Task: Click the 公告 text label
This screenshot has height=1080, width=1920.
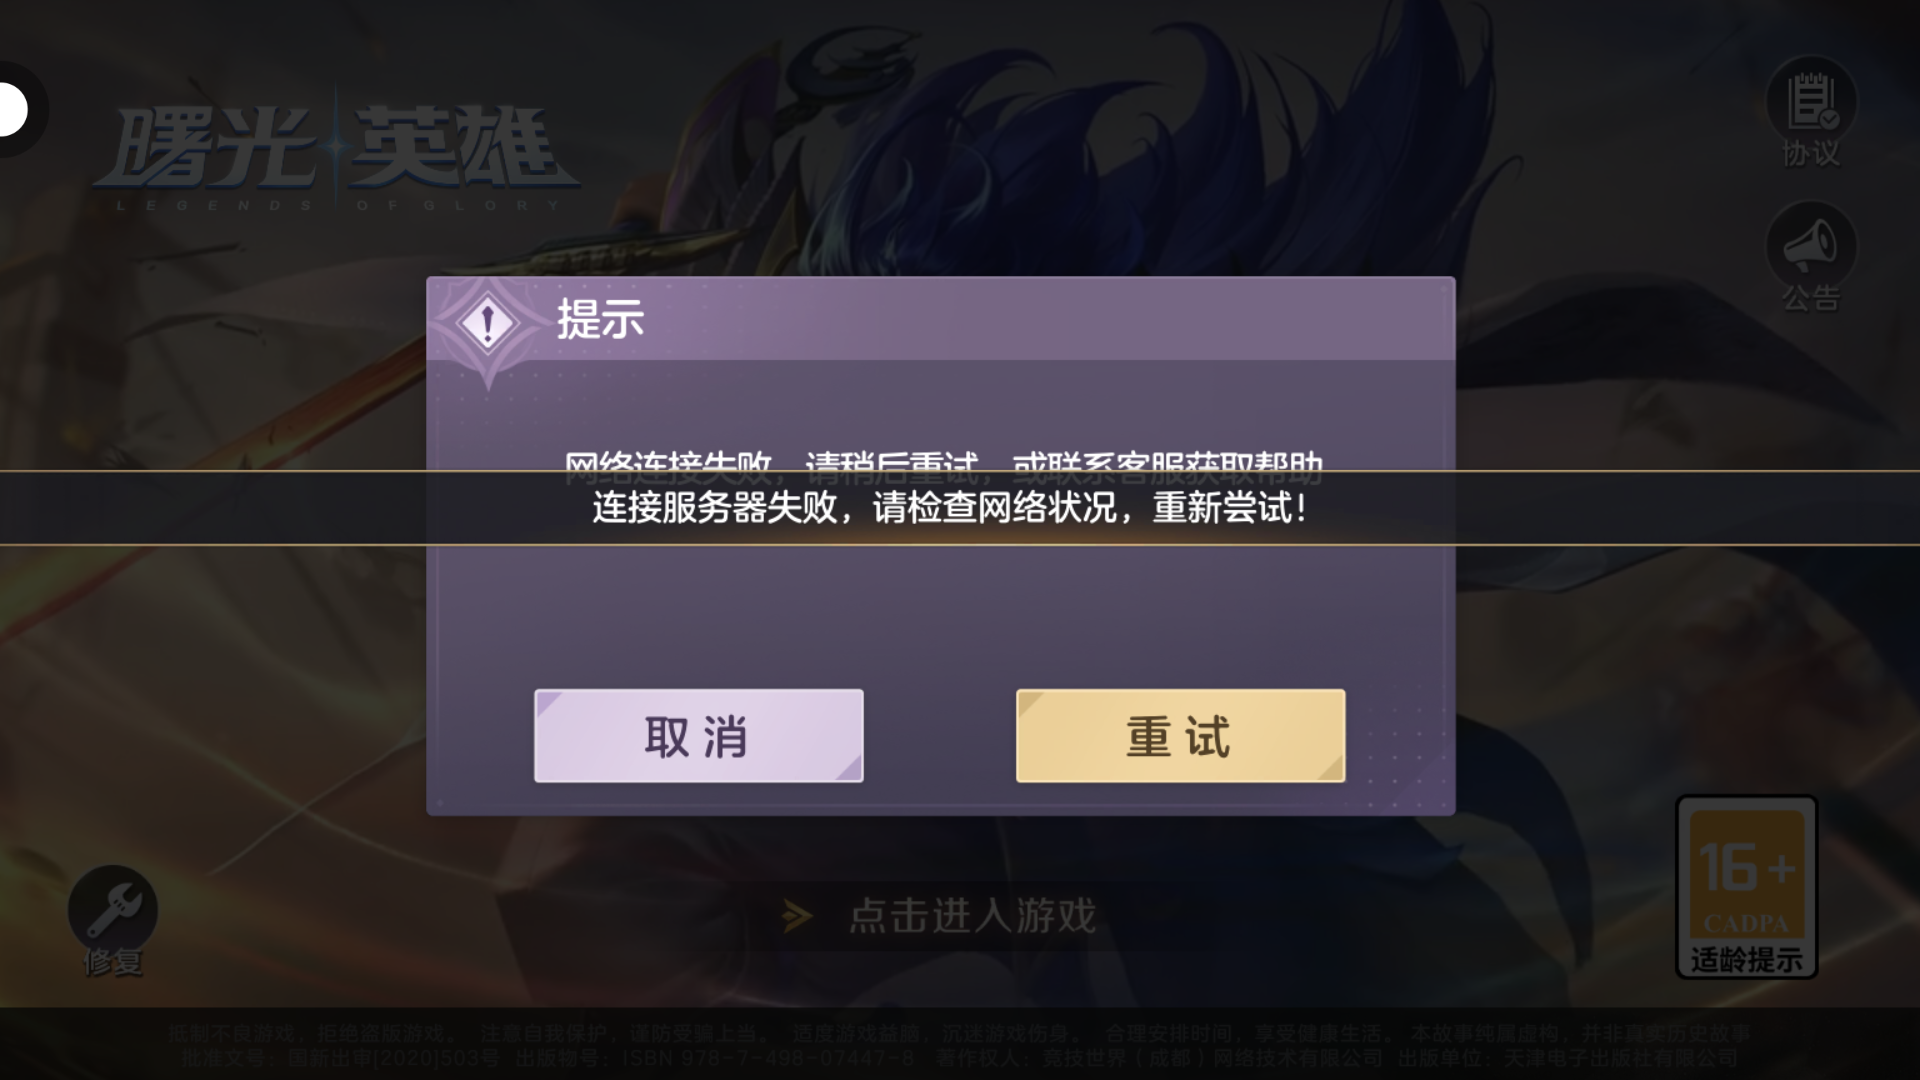Action: (x=1811, y=298)
